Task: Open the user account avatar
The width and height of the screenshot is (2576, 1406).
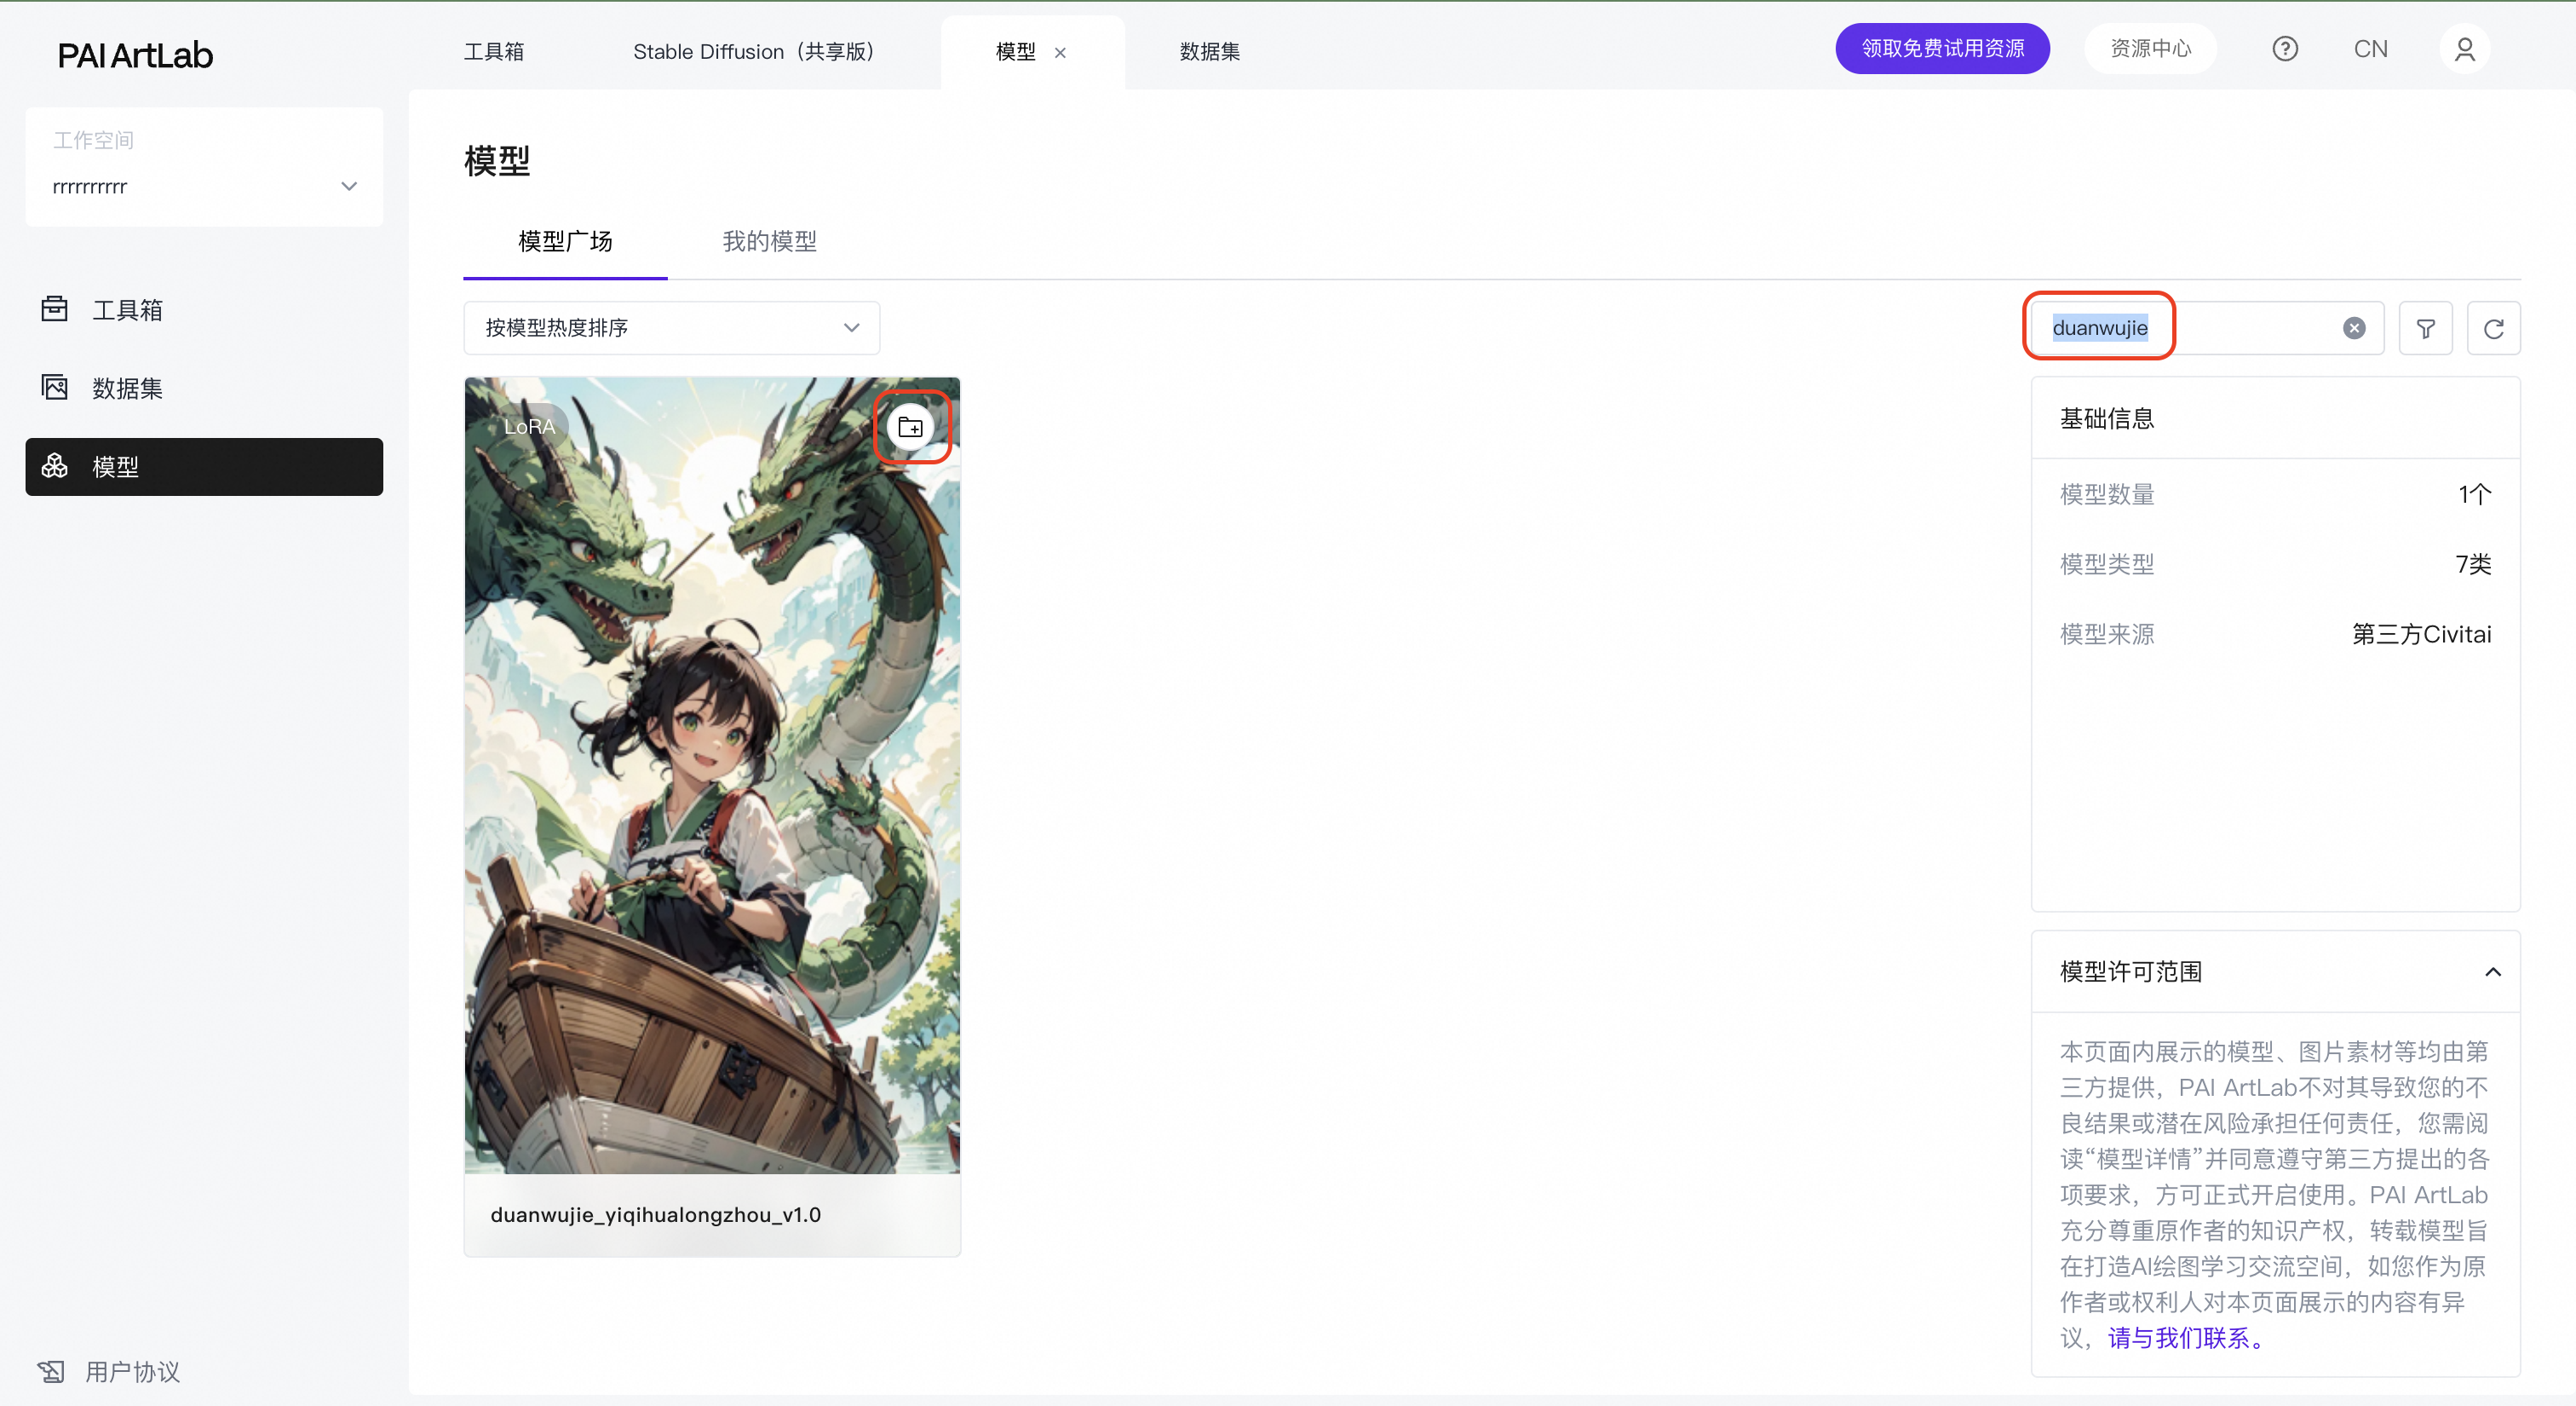Action: click(x=2464, y=49)
